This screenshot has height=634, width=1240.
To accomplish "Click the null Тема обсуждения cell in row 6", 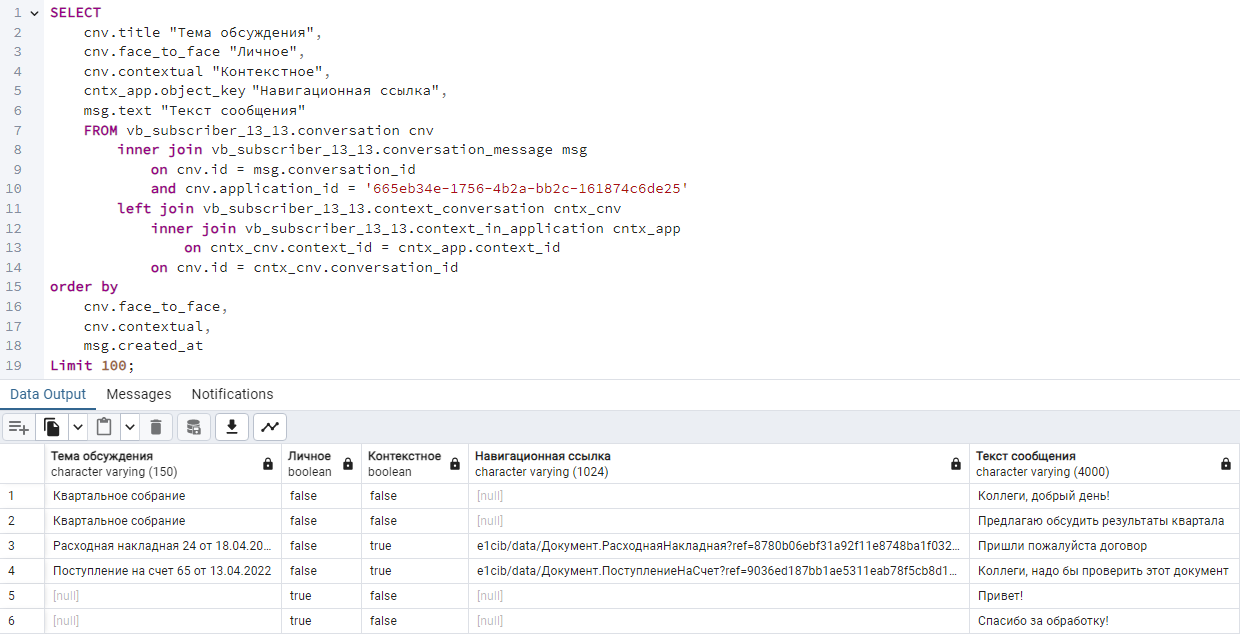I will pos(163,621).
